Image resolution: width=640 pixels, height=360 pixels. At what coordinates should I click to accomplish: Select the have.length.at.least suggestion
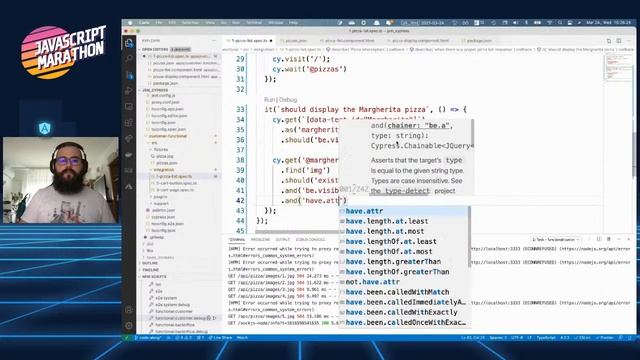pyautogui.click(x=404, y=221)
